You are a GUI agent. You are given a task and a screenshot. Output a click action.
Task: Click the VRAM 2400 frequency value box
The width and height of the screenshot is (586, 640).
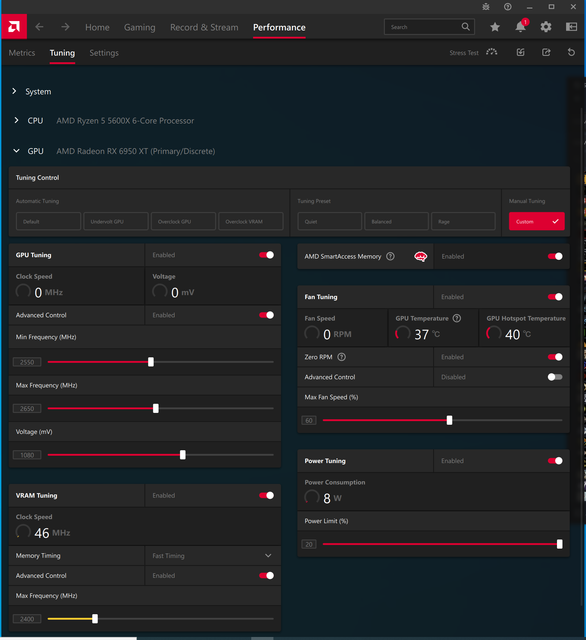pos(27,619)
